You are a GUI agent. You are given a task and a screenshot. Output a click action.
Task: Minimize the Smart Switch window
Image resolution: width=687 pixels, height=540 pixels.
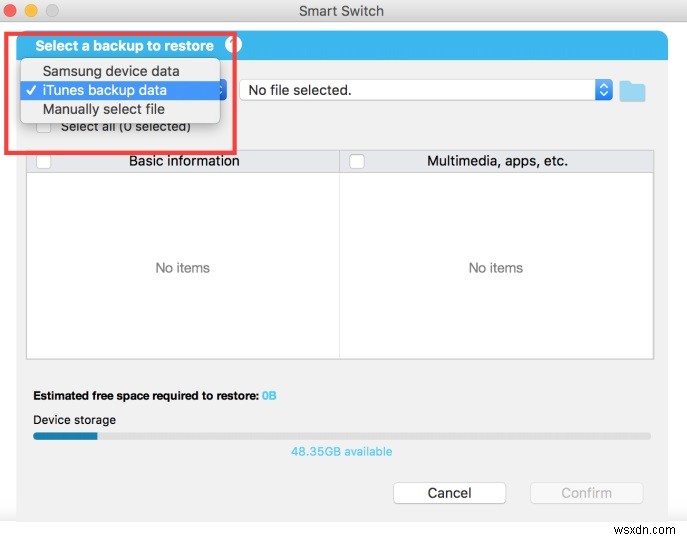pos(31,10)
